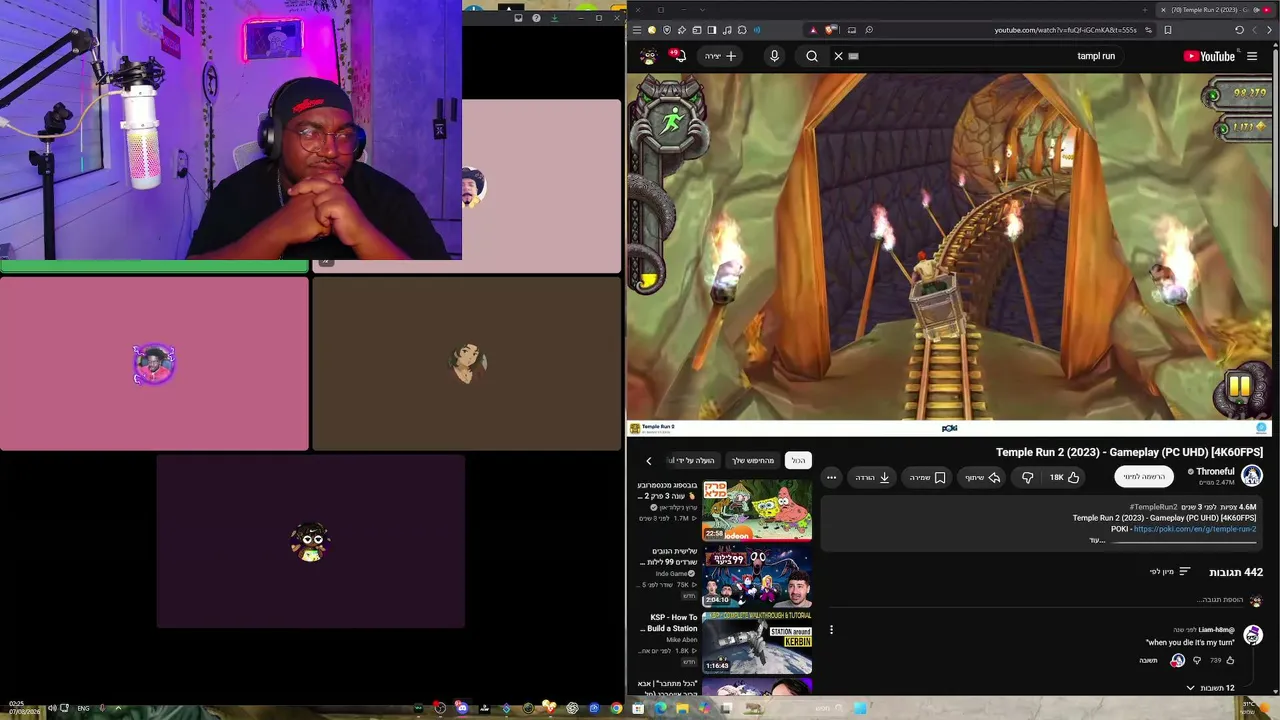Clear the YouTube search text with the X
Viewport: 1280px width, 720px height.
pos(839,56)
